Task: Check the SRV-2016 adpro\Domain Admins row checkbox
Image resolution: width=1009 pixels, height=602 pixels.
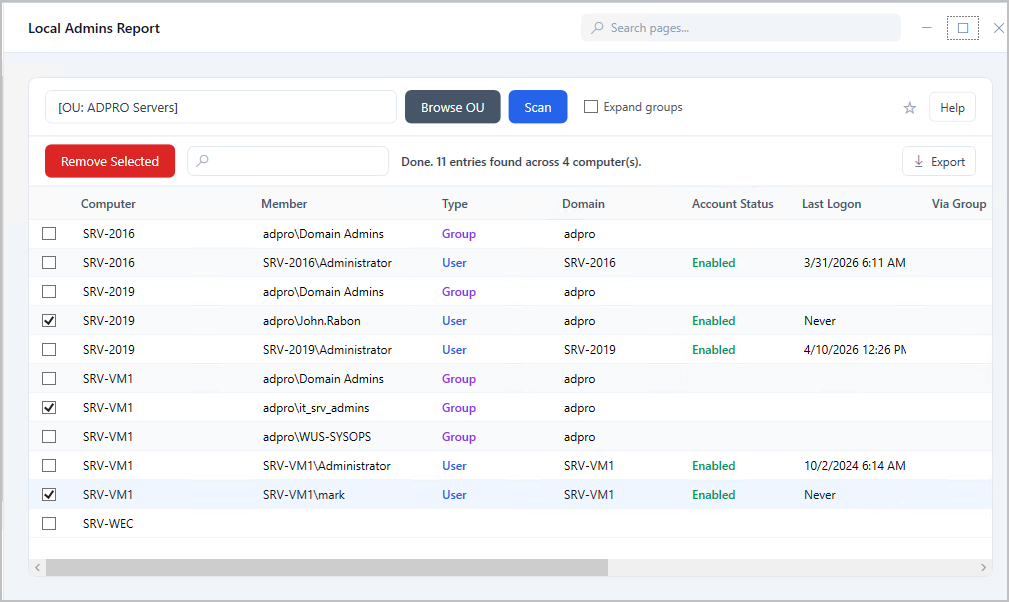Action: tap(49, 233)
